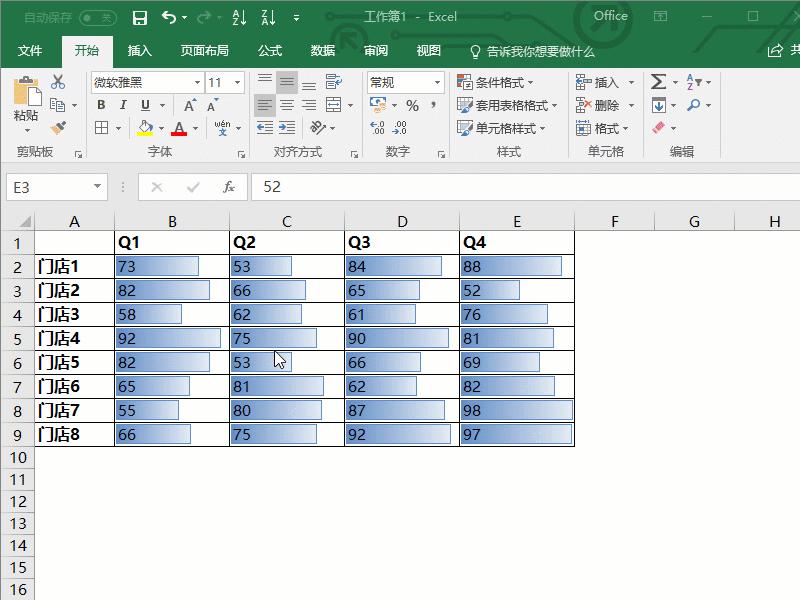Click Increase Decimal icon
This screenshot has width=800, height=600.
(377, 128)
